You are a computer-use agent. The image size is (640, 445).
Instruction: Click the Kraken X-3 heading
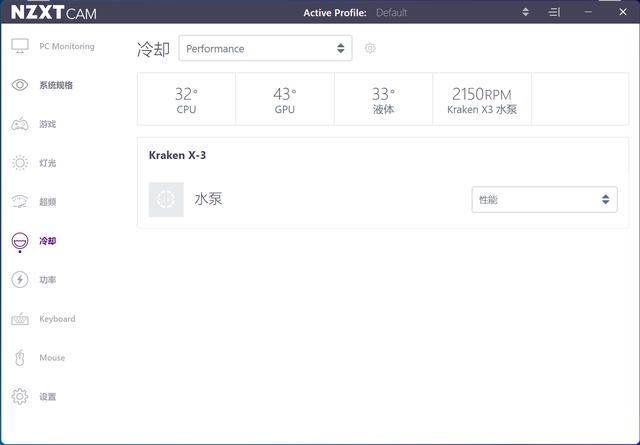[177, 155]
